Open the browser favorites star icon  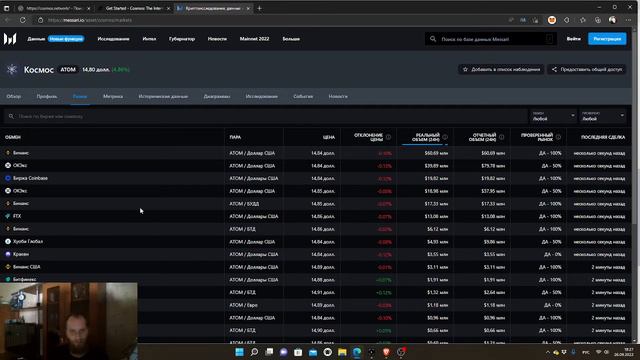click(582, 20)
